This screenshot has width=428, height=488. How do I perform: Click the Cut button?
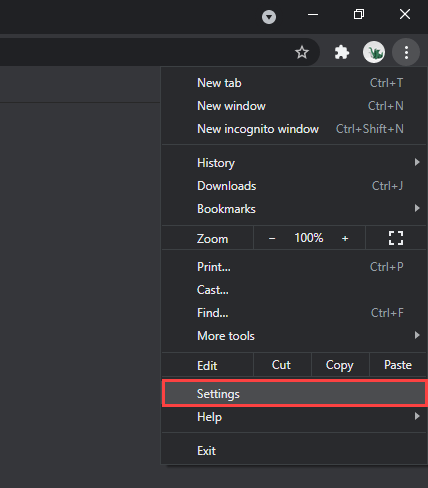(x=282, y=365)
